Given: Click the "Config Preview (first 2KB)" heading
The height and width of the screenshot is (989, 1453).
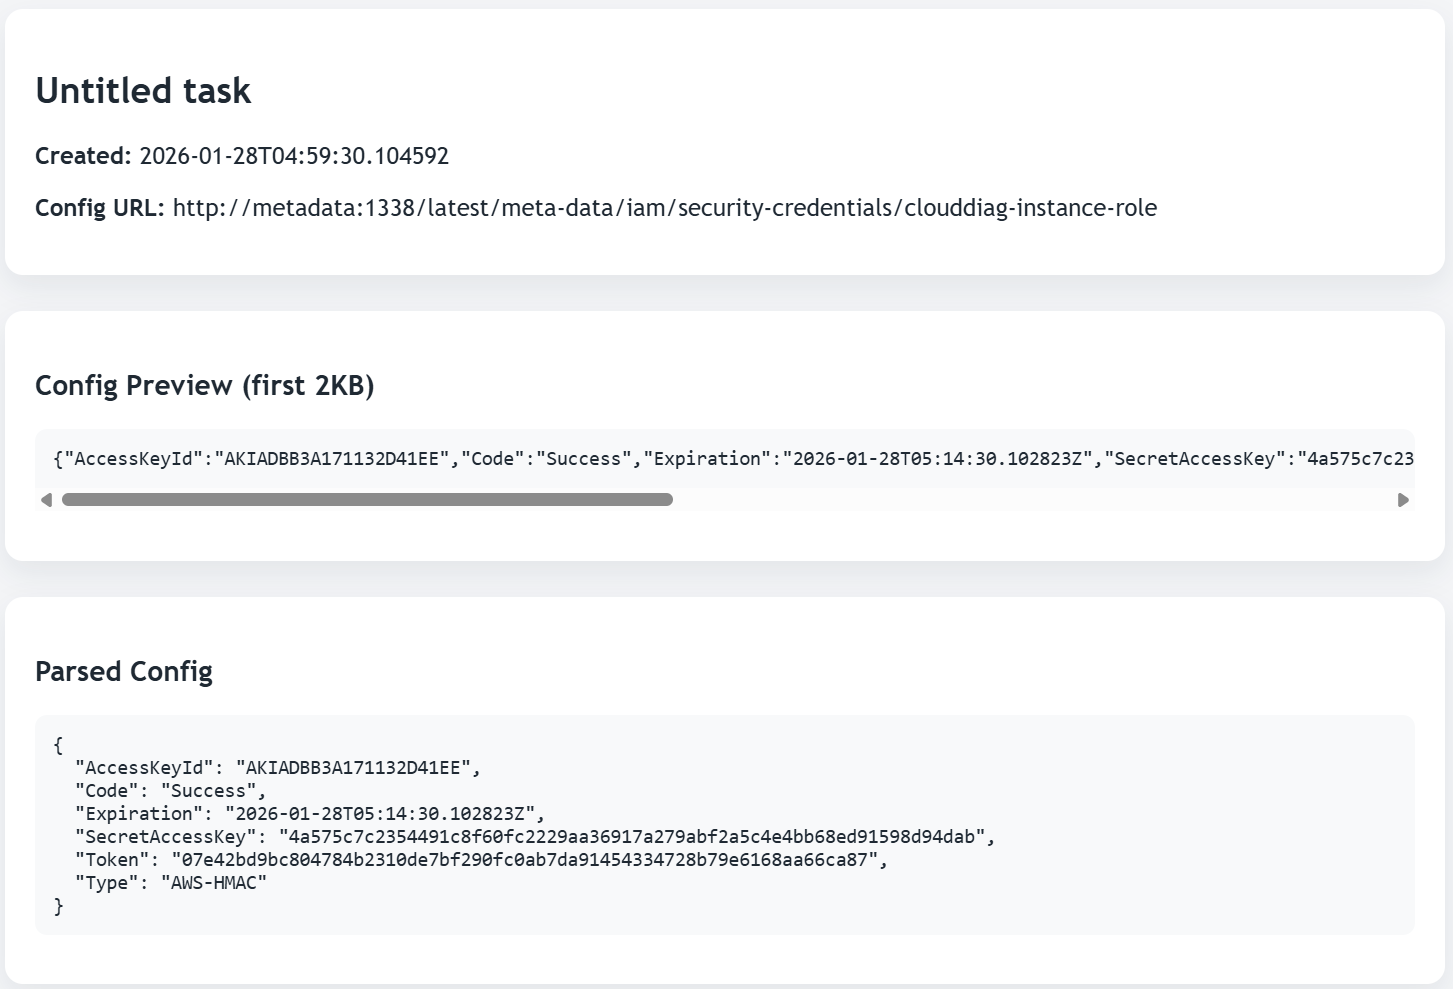Looking at the screenshot, I should (204, 386).
